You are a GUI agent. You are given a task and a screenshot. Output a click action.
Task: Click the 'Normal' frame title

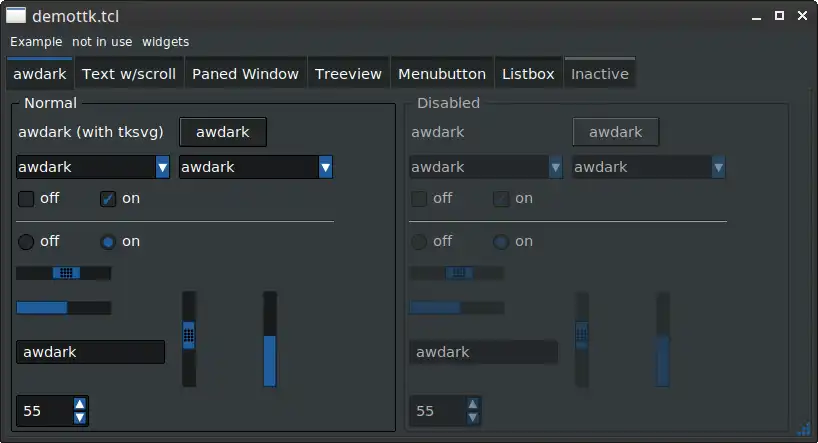(x=51, y=103)
